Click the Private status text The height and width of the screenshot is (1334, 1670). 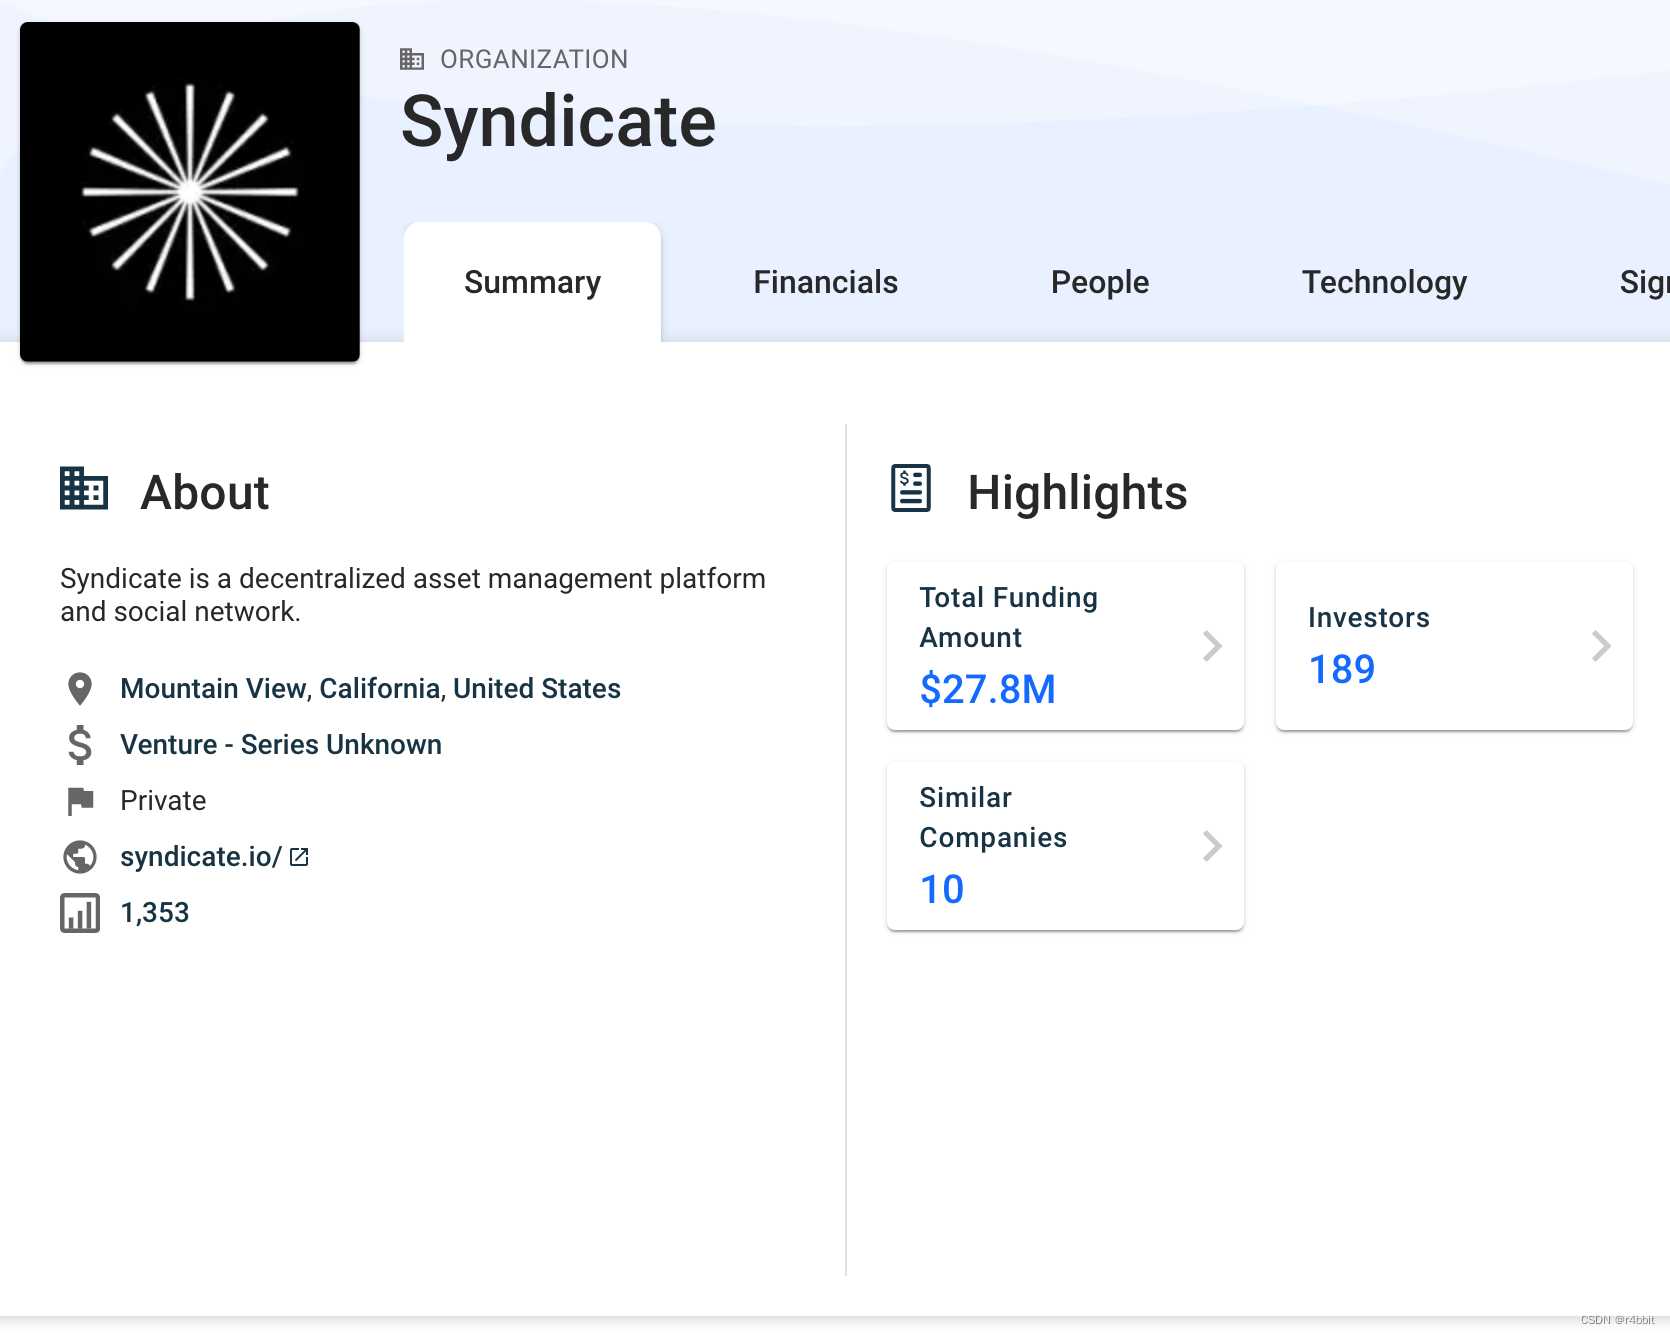163,801
